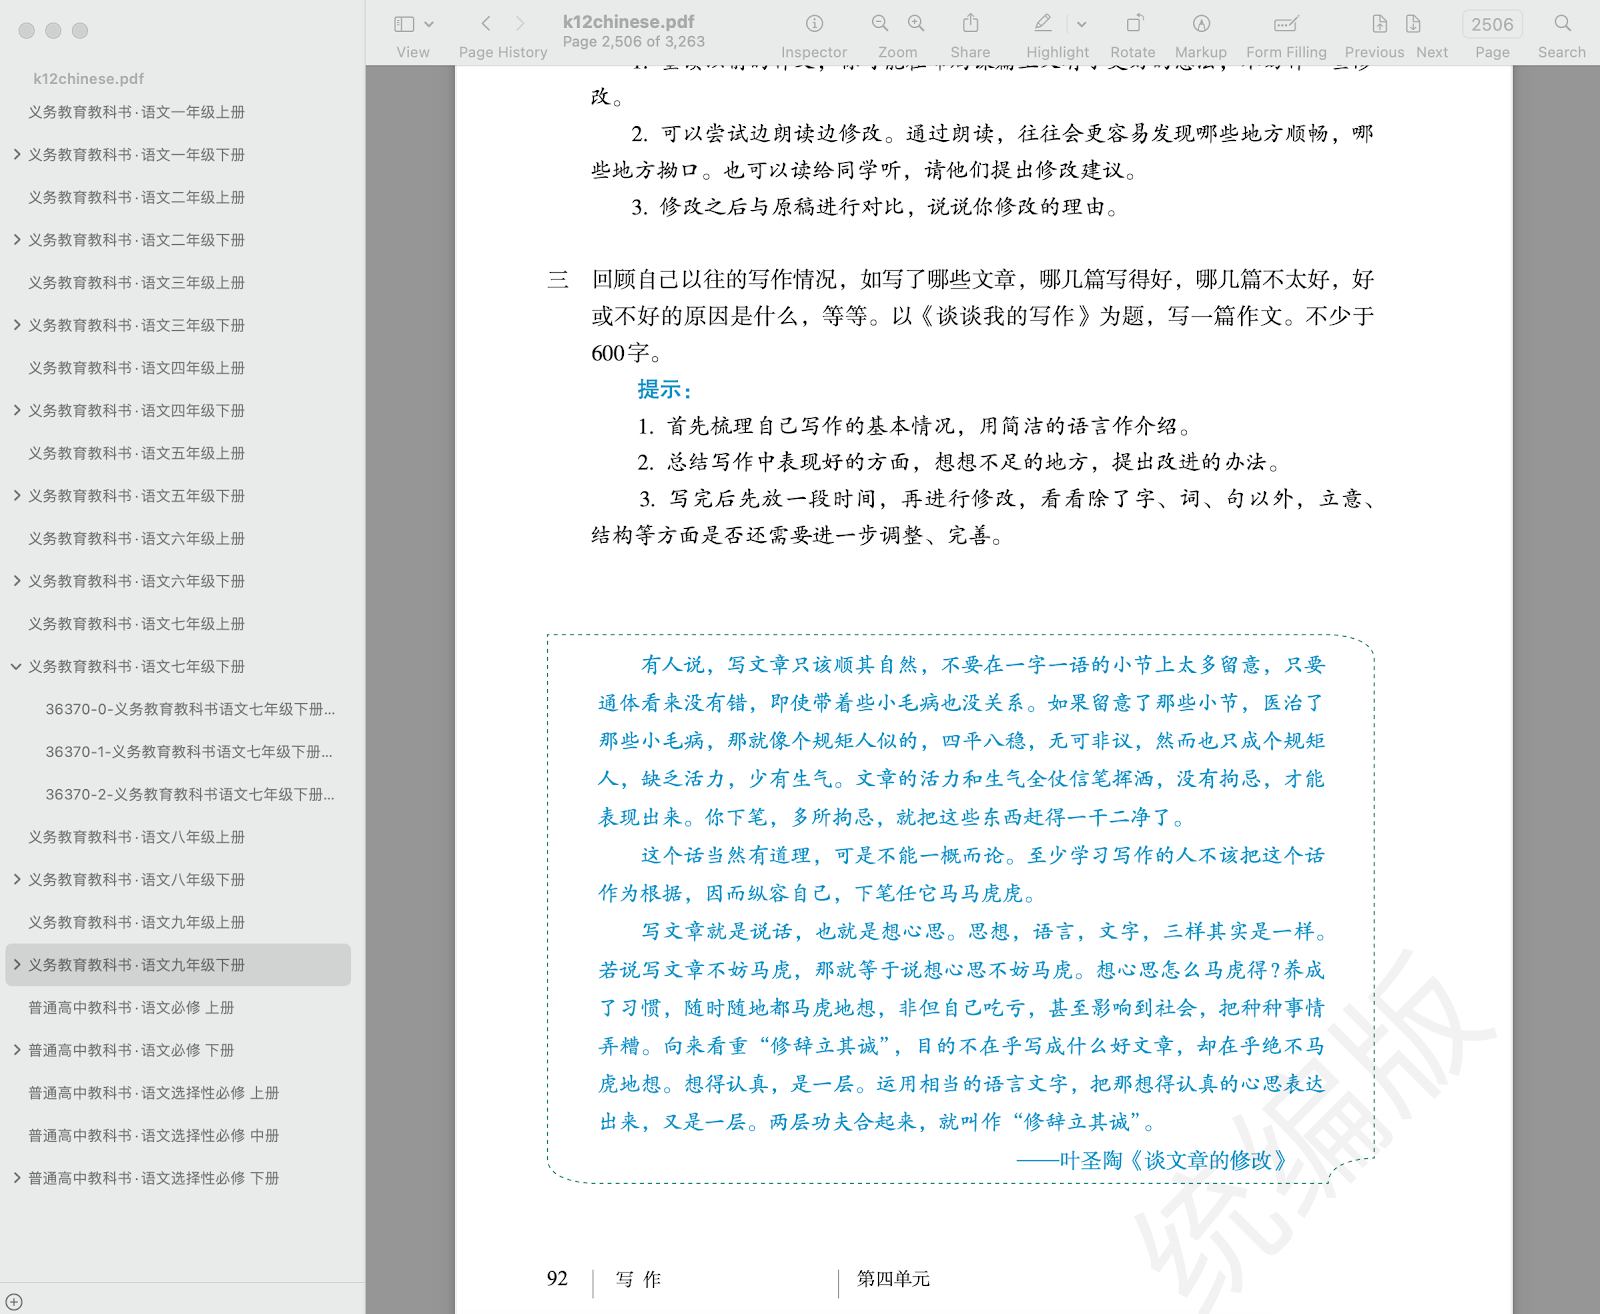This screenshot has height=1314, width=1600.
Task: Open the Share menu icon
Action: (x=970, y=24)
